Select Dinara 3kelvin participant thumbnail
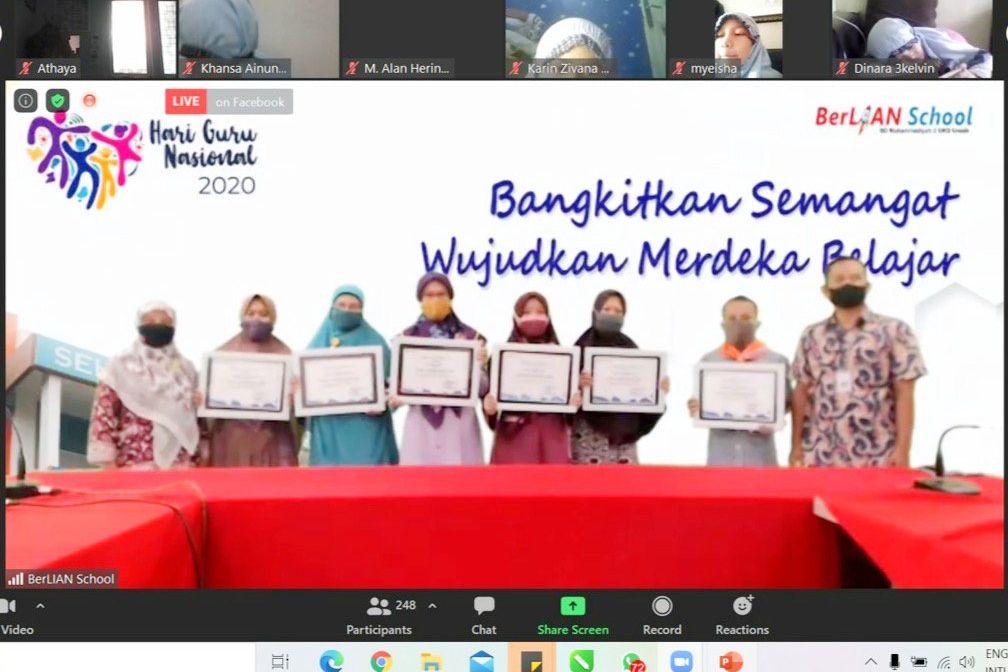This screenshot has width=1008, height=672. [x=912, y=39]
